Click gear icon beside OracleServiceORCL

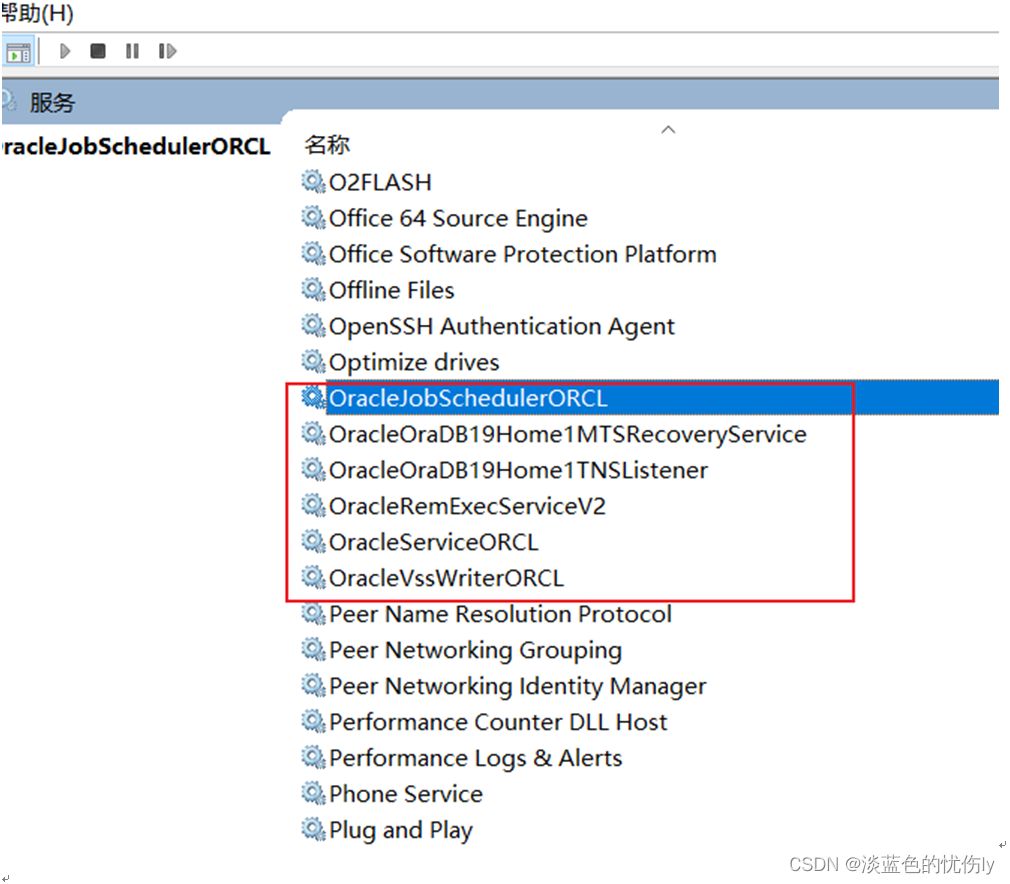pos(314,542)
